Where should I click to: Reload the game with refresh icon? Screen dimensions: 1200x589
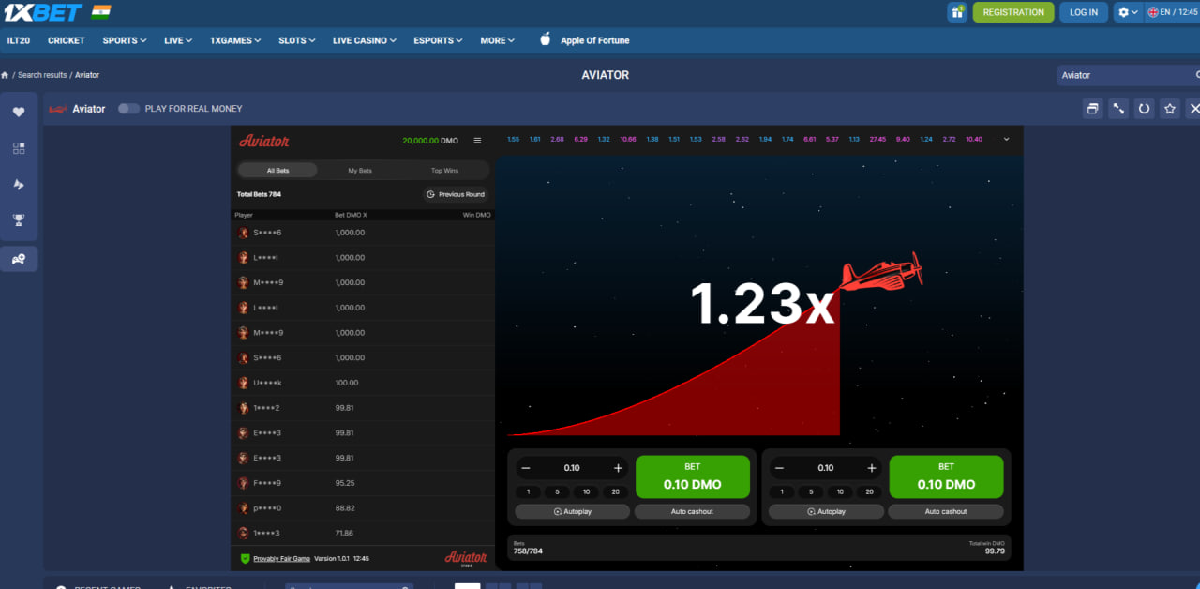click(x=1144, y=108)
